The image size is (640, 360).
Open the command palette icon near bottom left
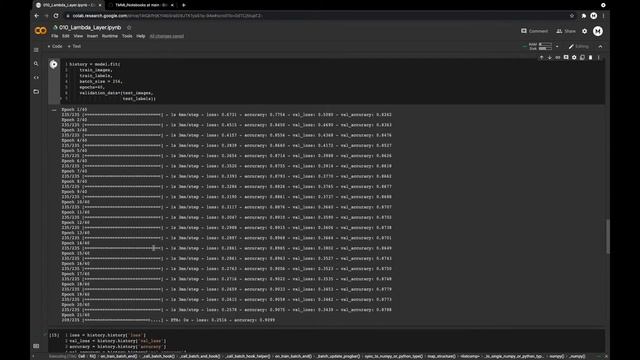(x=36, y=346)
